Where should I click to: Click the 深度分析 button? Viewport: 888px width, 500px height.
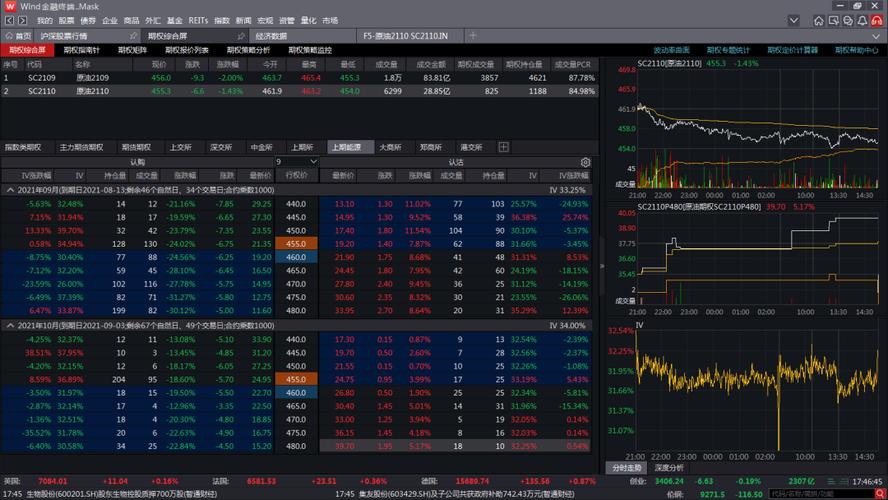click(x=669, y=467)
